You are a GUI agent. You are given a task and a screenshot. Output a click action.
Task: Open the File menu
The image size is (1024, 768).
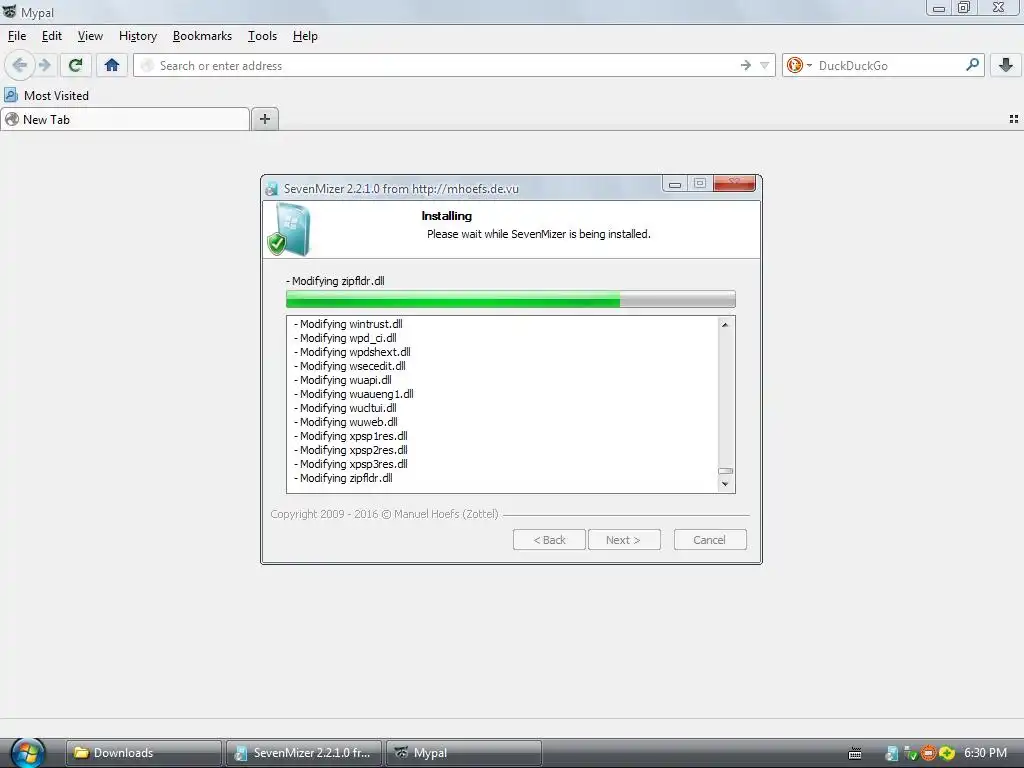(17, 36)
